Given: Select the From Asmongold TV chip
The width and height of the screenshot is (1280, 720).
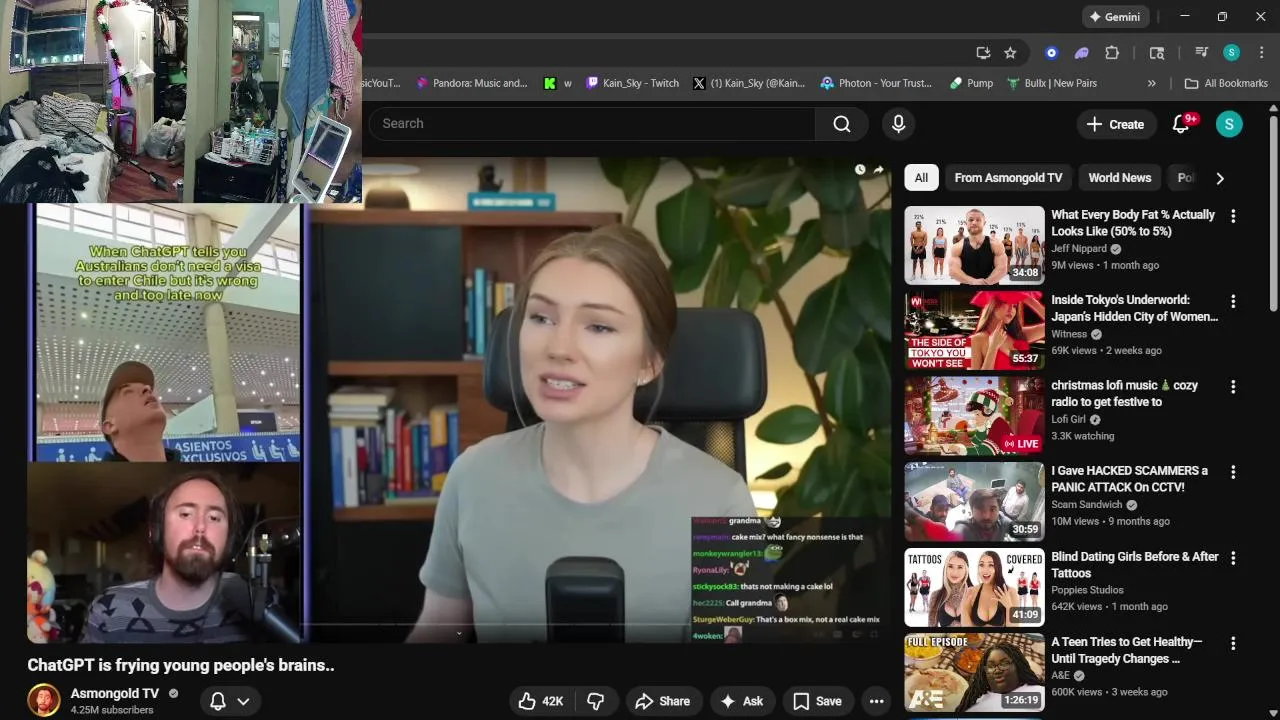Looking at the screenshot, I should tap(1008, 178).
